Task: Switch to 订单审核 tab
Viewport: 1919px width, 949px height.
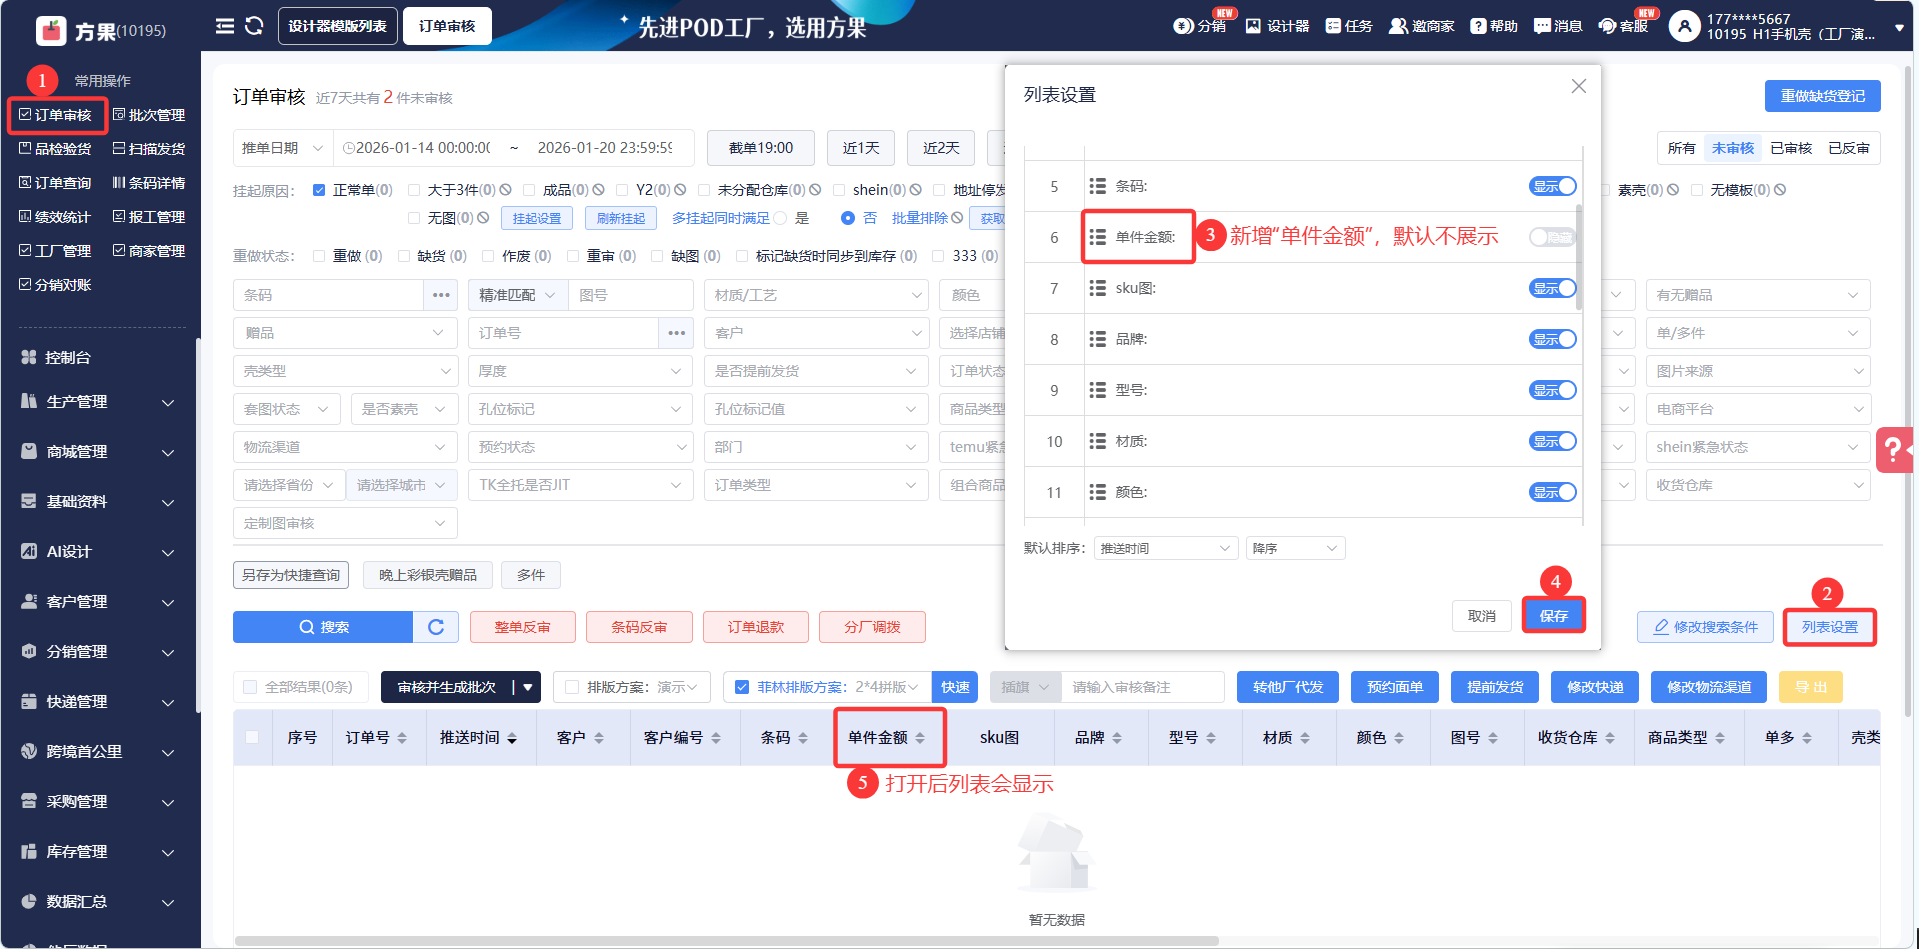Action: tap(447, 26)
